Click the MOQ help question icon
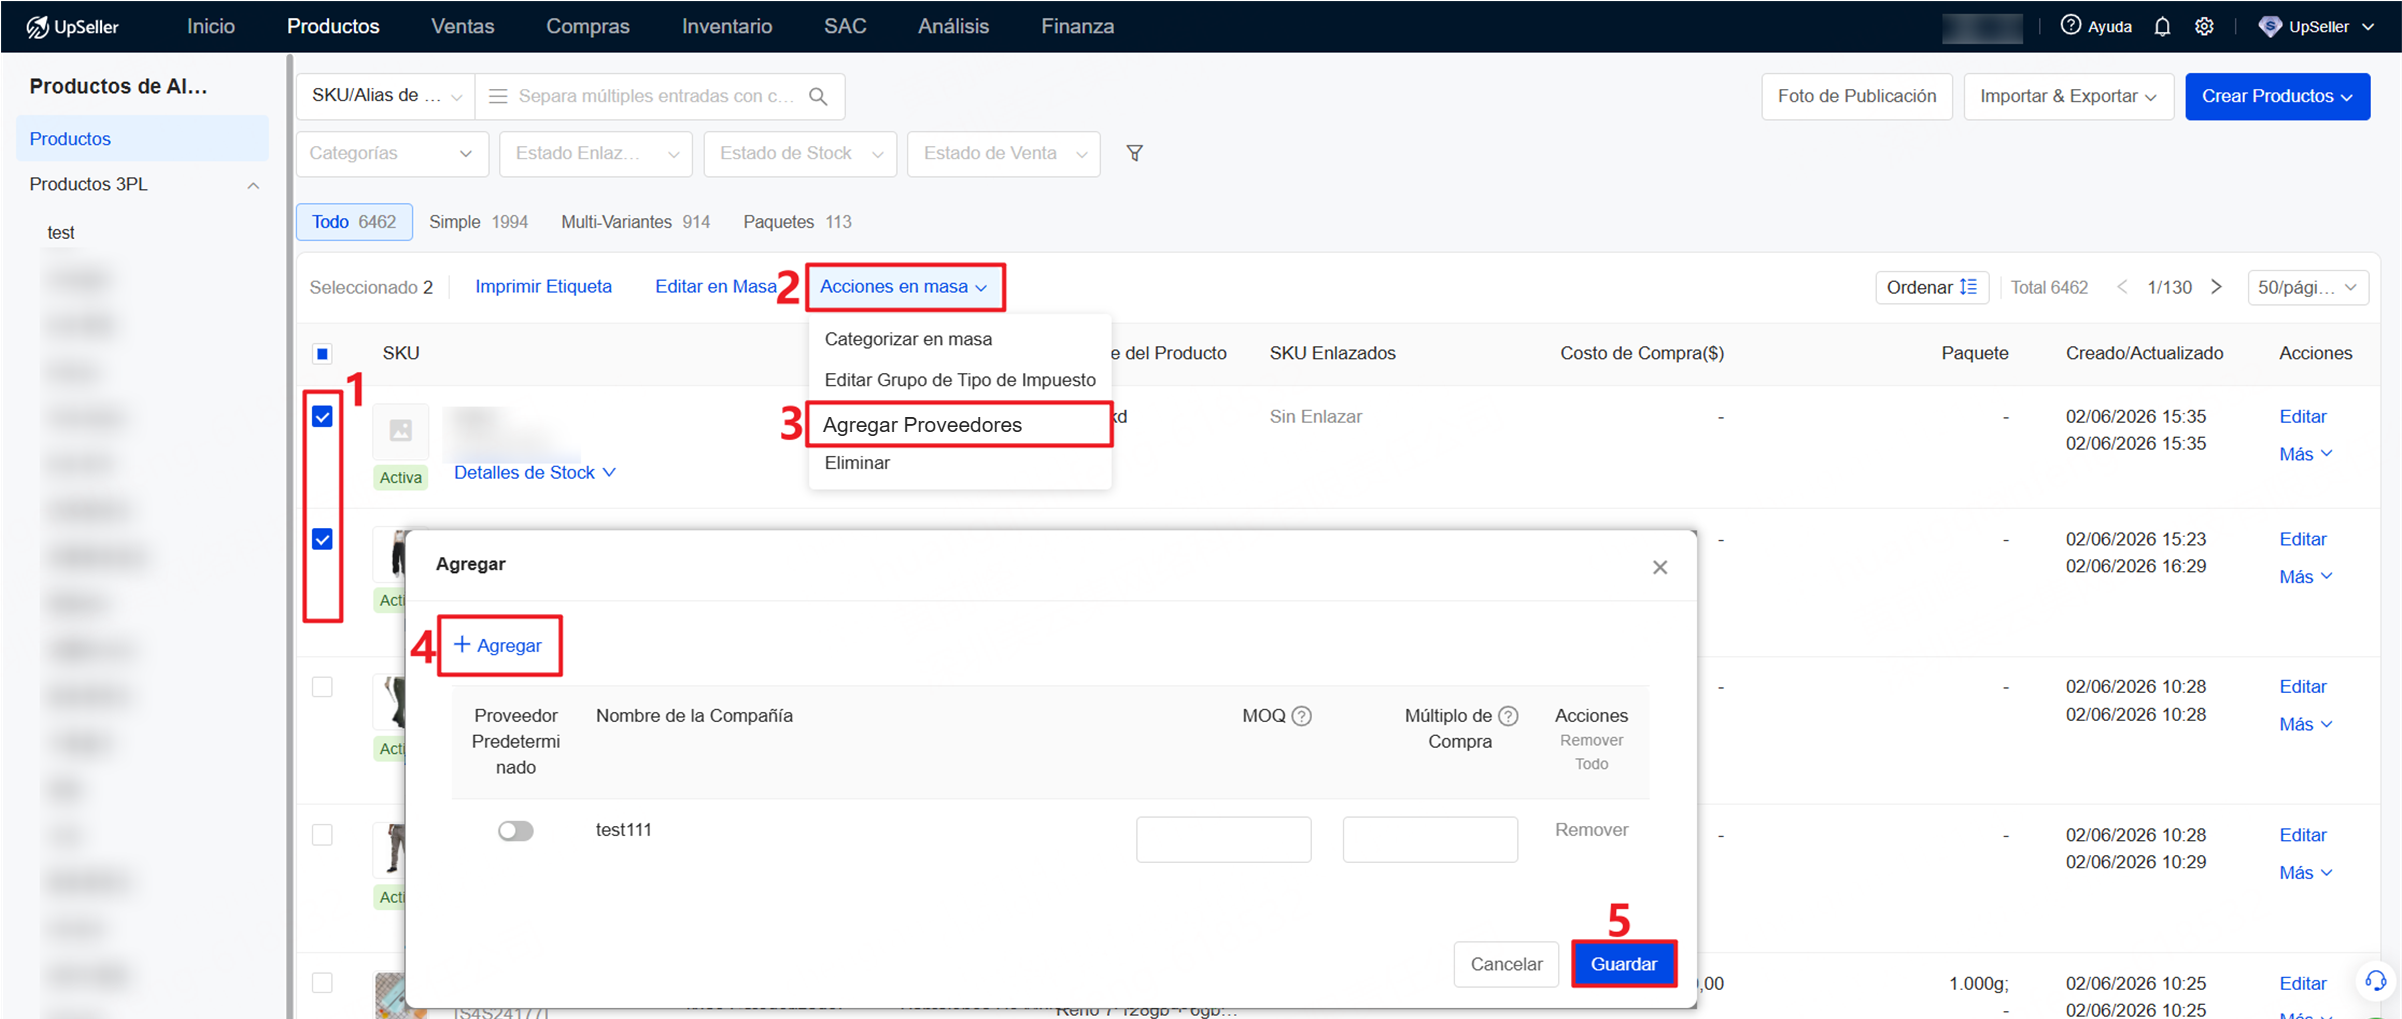The image size is (2402, 1019). pyautogui.click(x=1301, y=716)
